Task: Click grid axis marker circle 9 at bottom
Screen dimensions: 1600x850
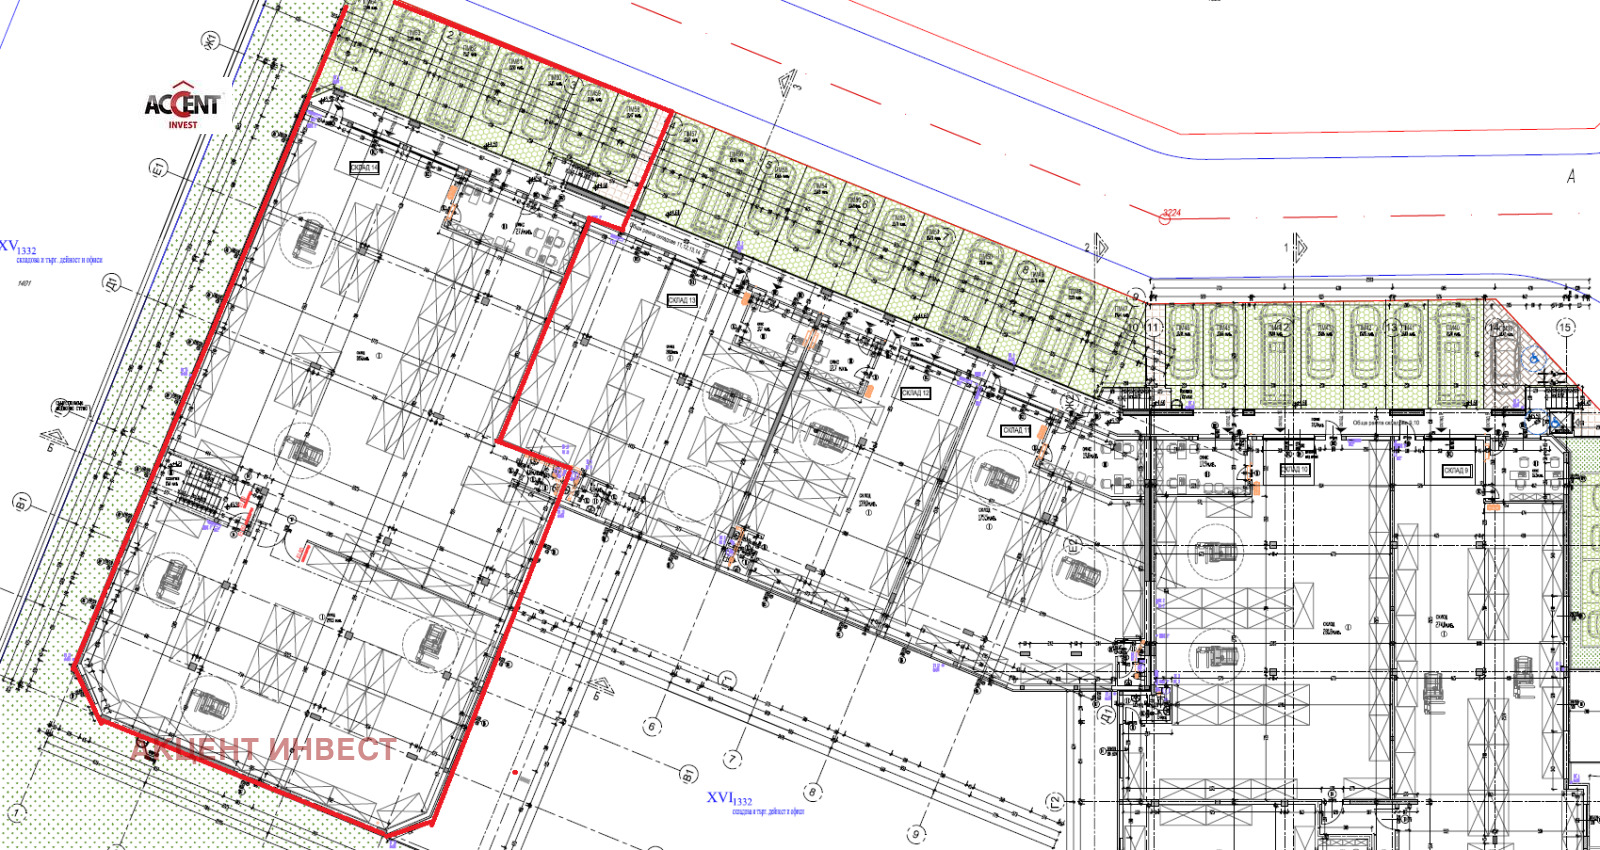Action: (915, 833)
